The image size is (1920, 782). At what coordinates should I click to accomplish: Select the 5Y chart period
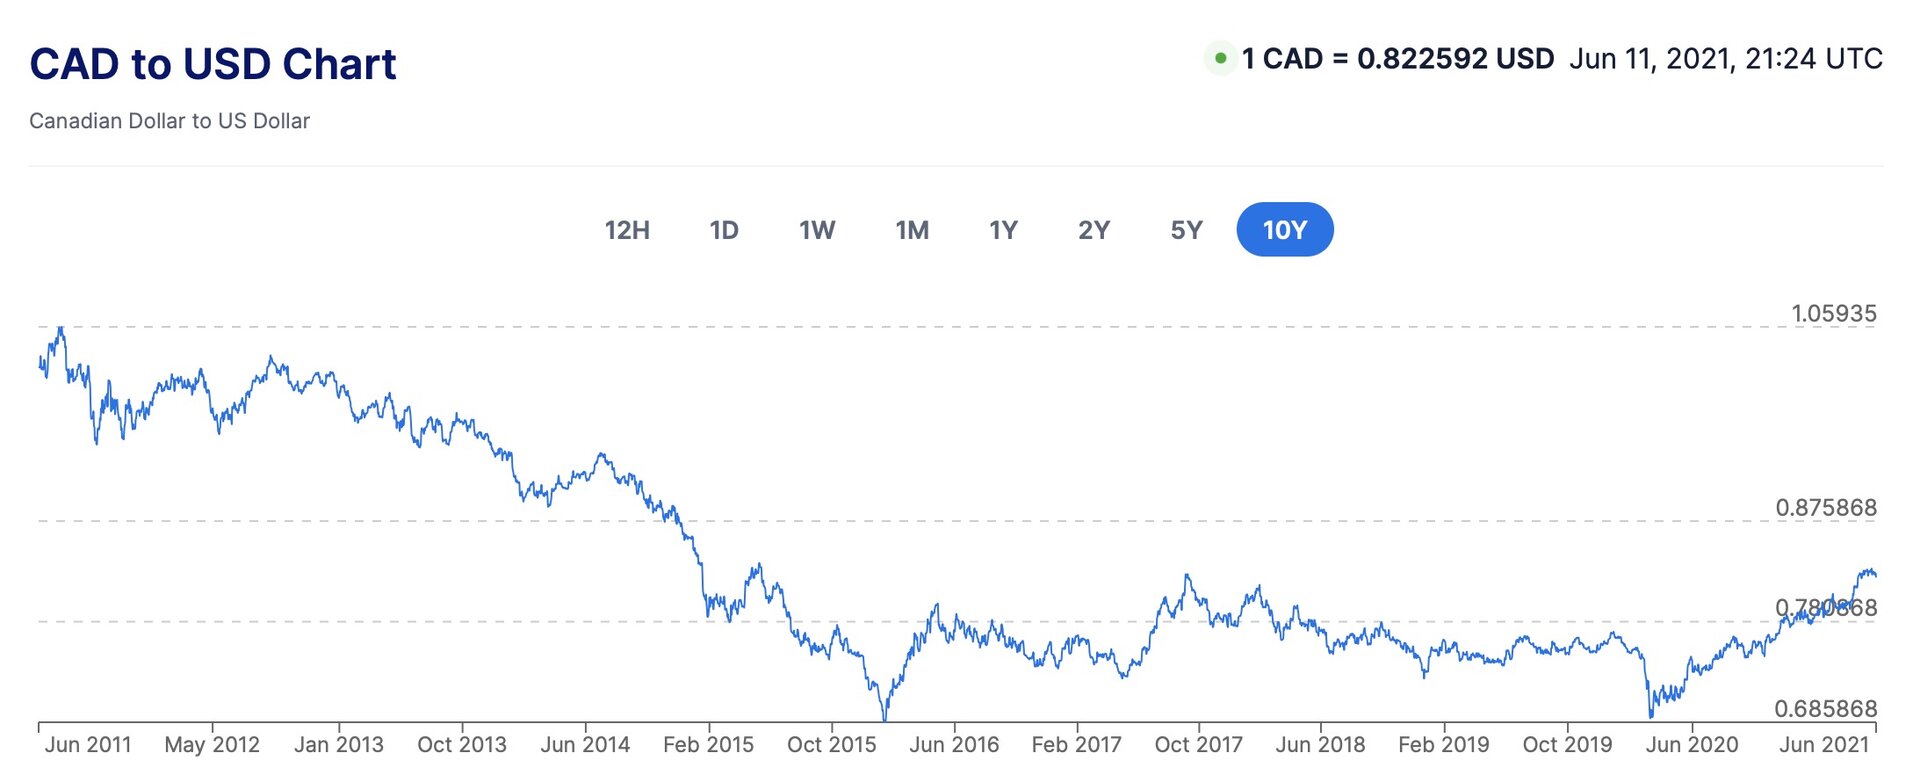click(x=1186, y=230)
